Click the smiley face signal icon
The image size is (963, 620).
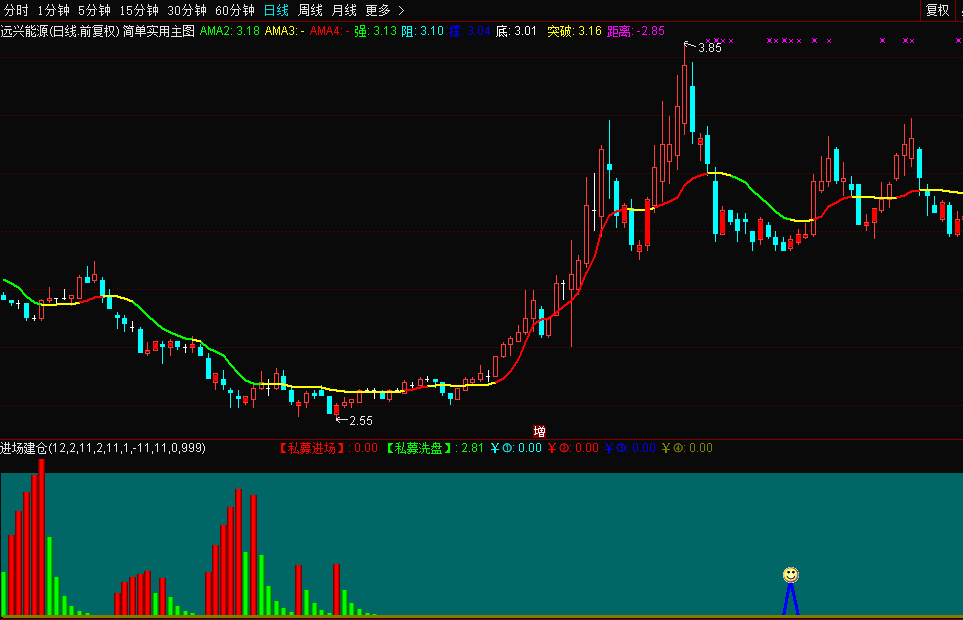tap(791, 575)
